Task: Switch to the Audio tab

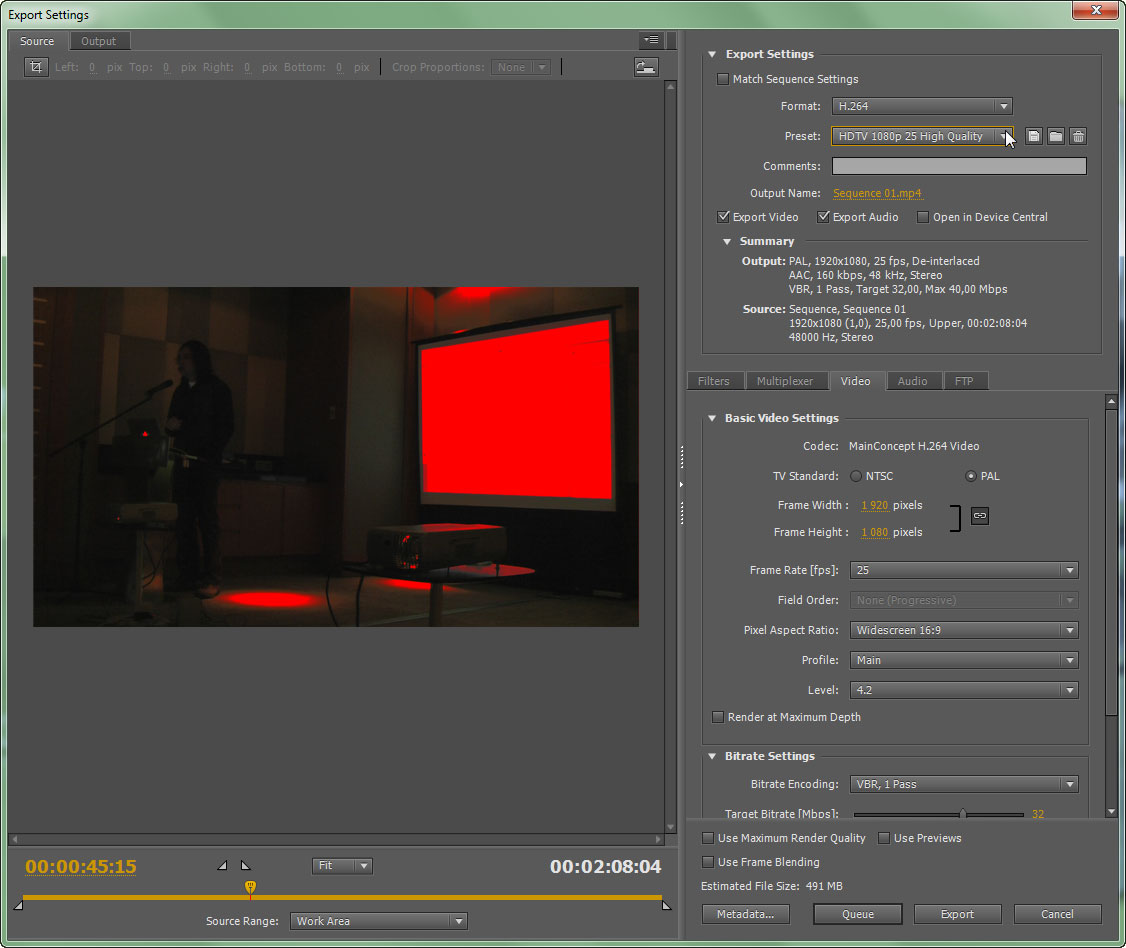Action: click(912, 381)
